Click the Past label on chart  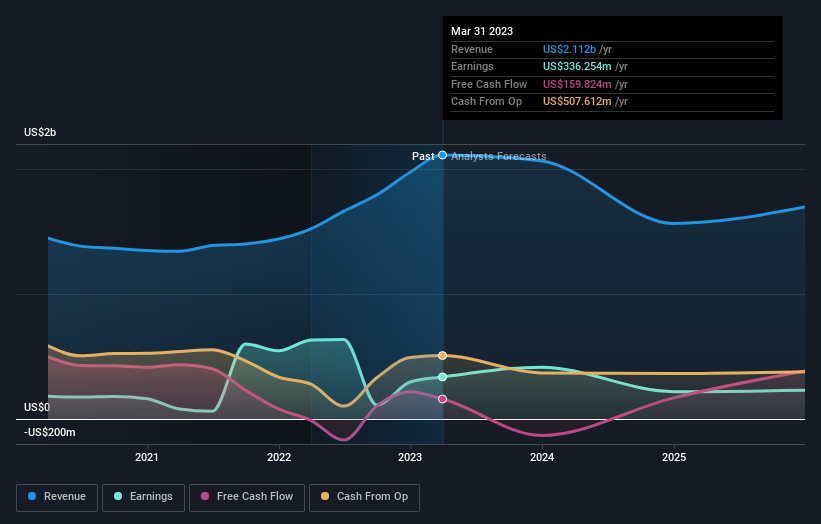tap(423, 156)
